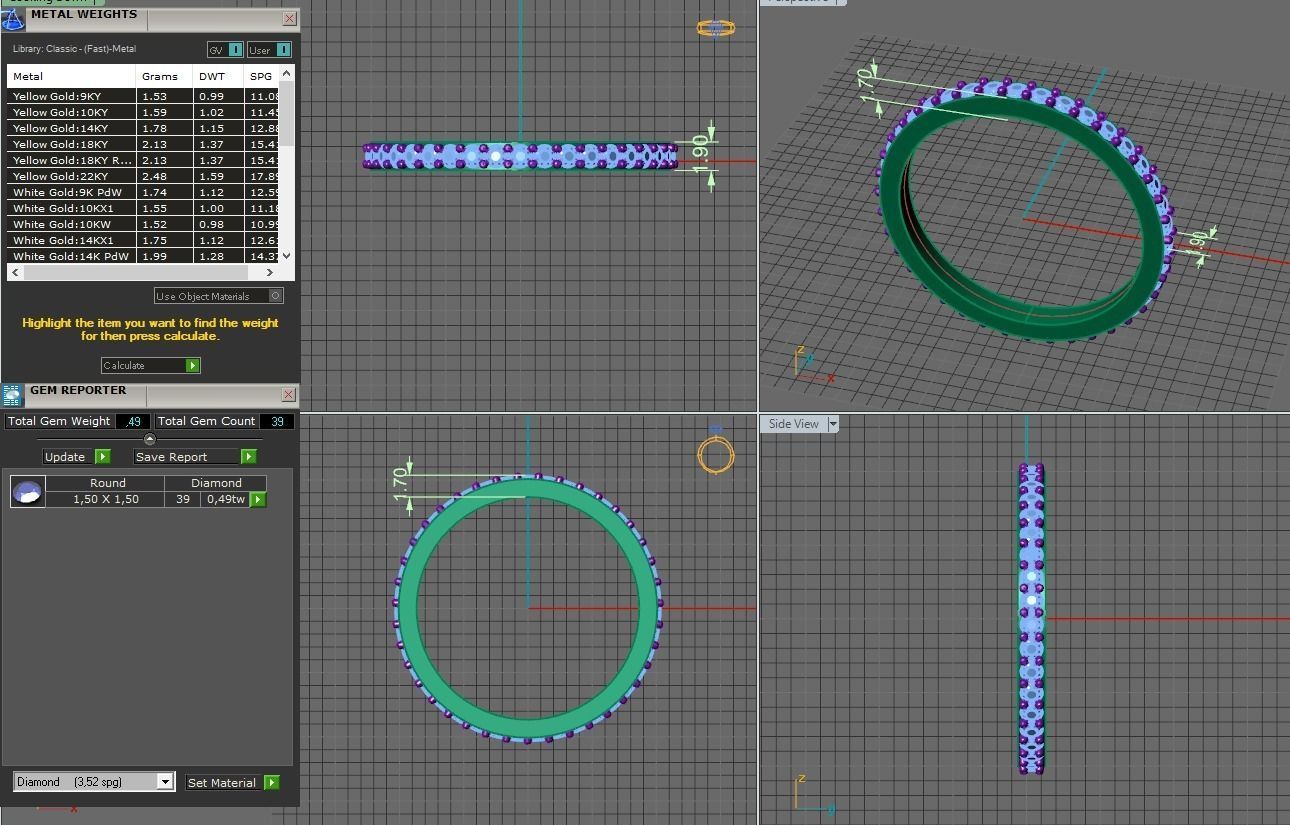Select the Yellow Gold:9KY row
Screen dimensions: 1290x825
click(143, 96)
